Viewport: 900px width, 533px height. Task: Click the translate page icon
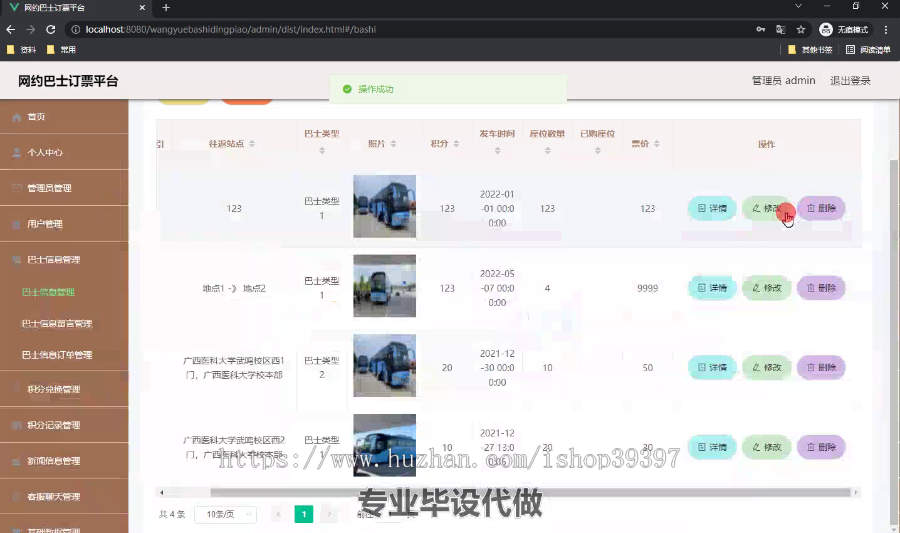(x=781, y=29)
